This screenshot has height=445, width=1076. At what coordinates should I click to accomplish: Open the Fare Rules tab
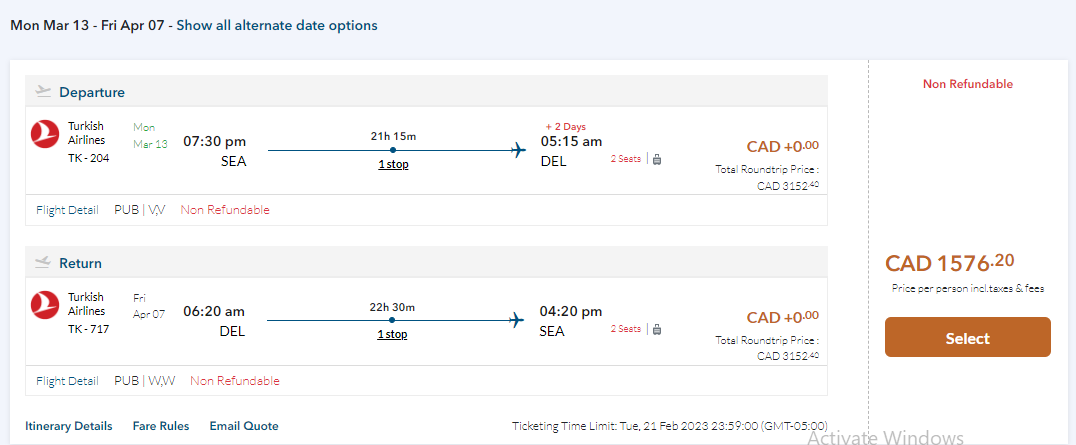[x=160, y=426]
